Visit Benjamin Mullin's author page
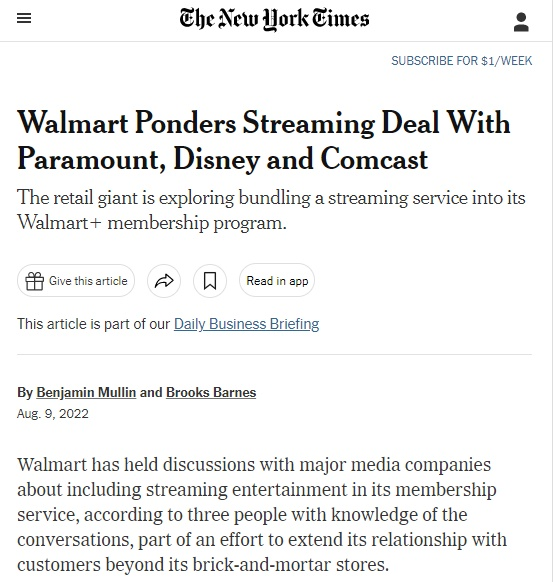 [x=86, y=392]
